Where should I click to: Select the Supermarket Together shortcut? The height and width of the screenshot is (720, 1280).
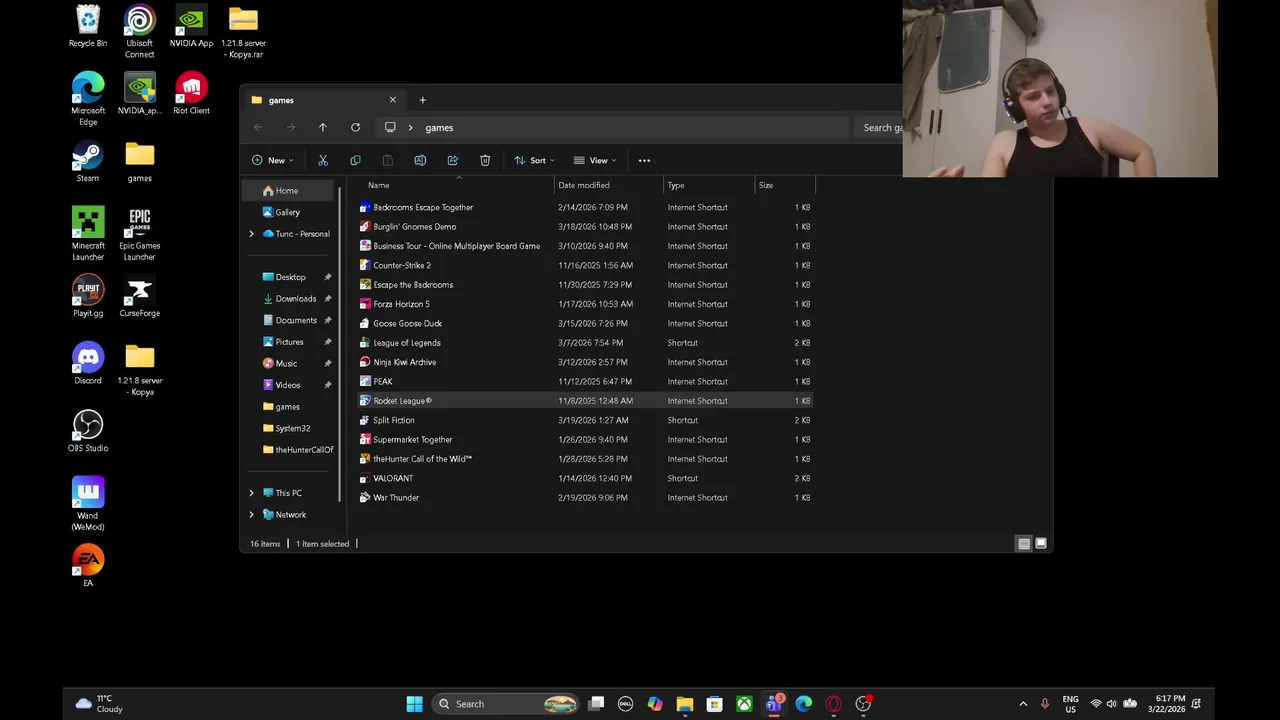pyautogui.click(x=585, y=440)
